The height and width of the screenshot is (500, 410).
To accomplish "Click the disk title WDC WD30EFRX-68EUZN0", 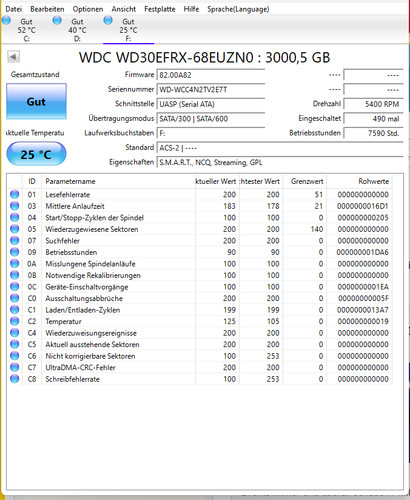I will coord(166,58).
